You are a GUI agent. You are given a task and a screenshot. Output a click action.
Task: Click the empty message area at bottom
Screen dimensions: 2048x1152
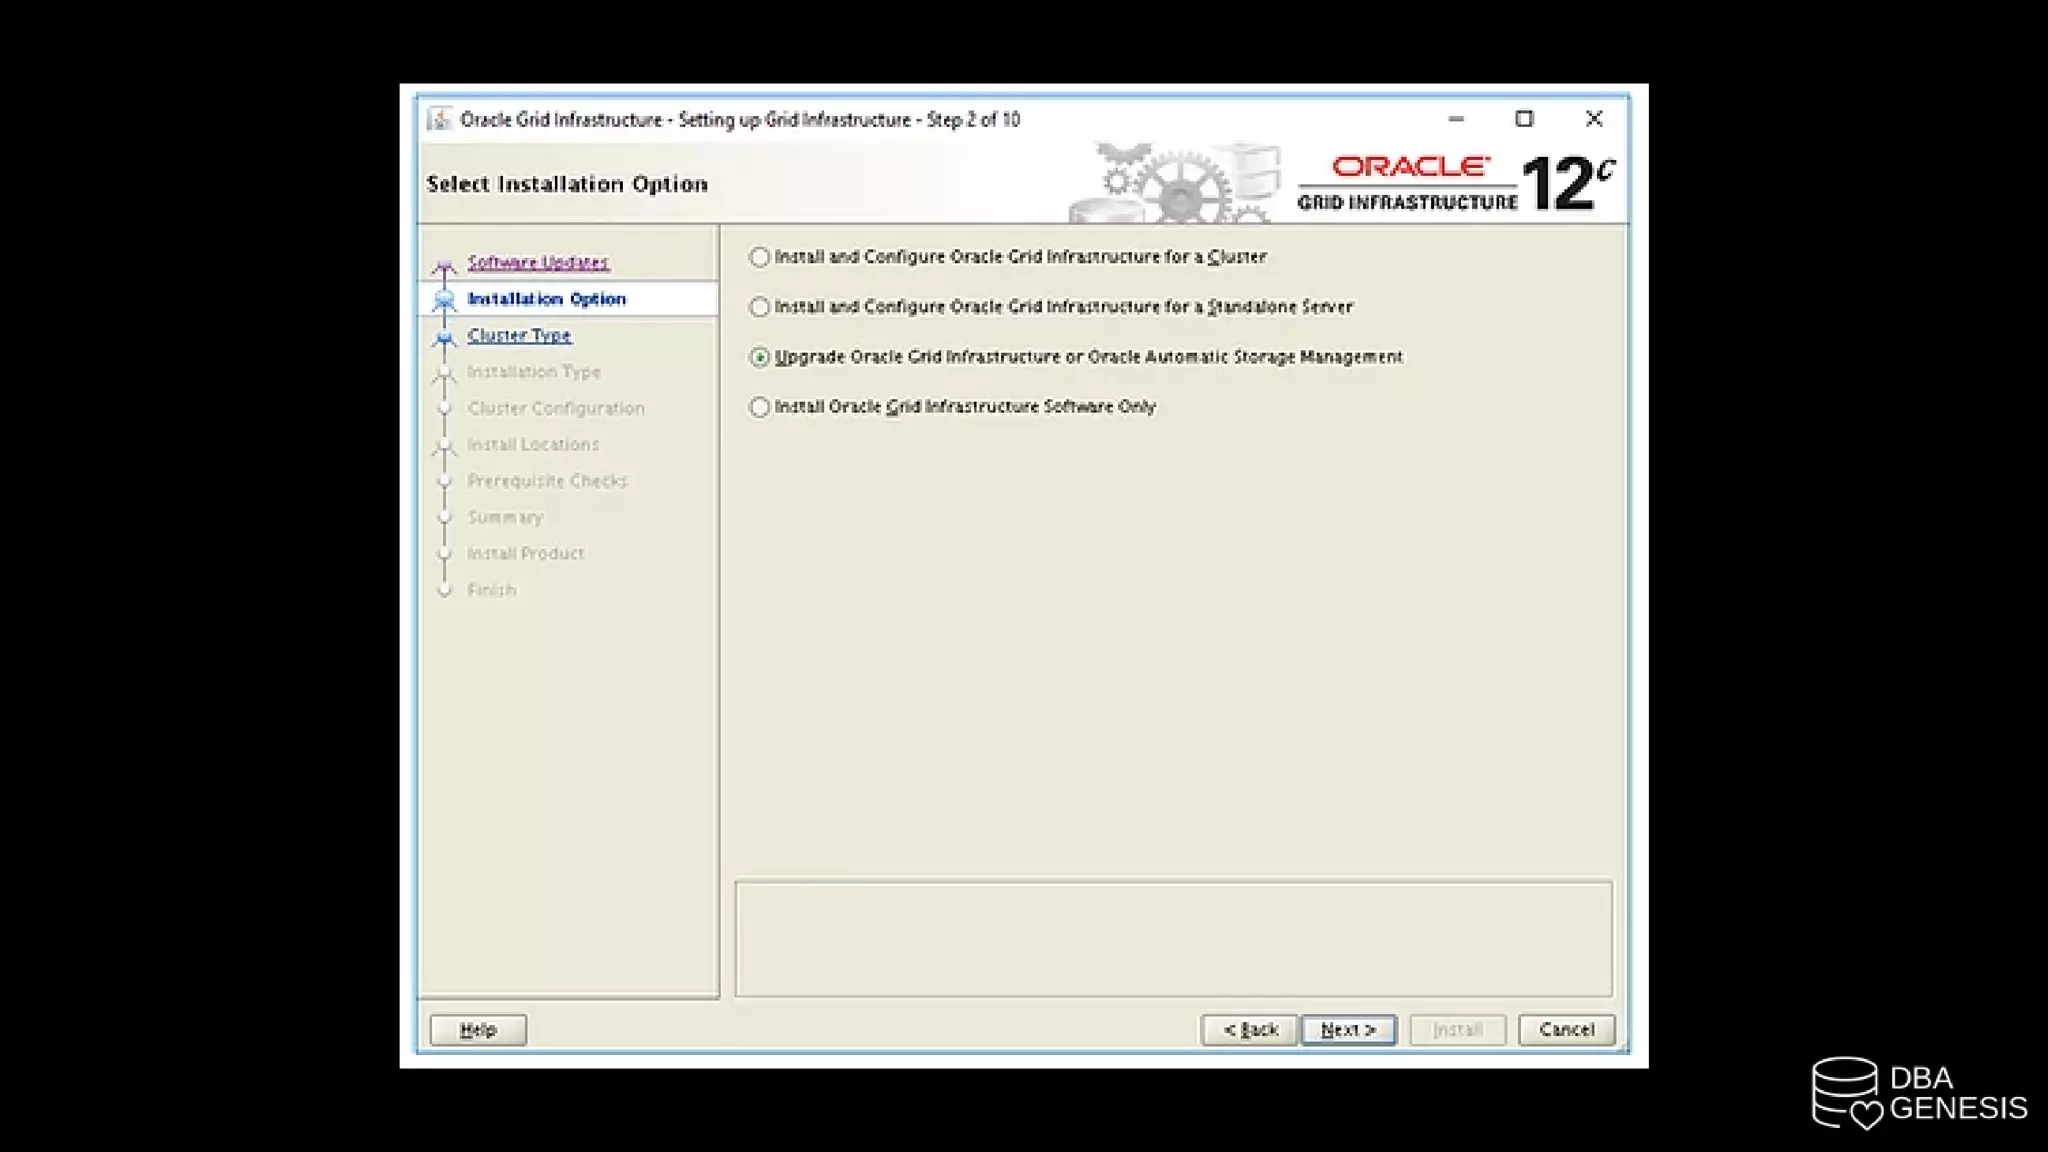coord(1173,938)
